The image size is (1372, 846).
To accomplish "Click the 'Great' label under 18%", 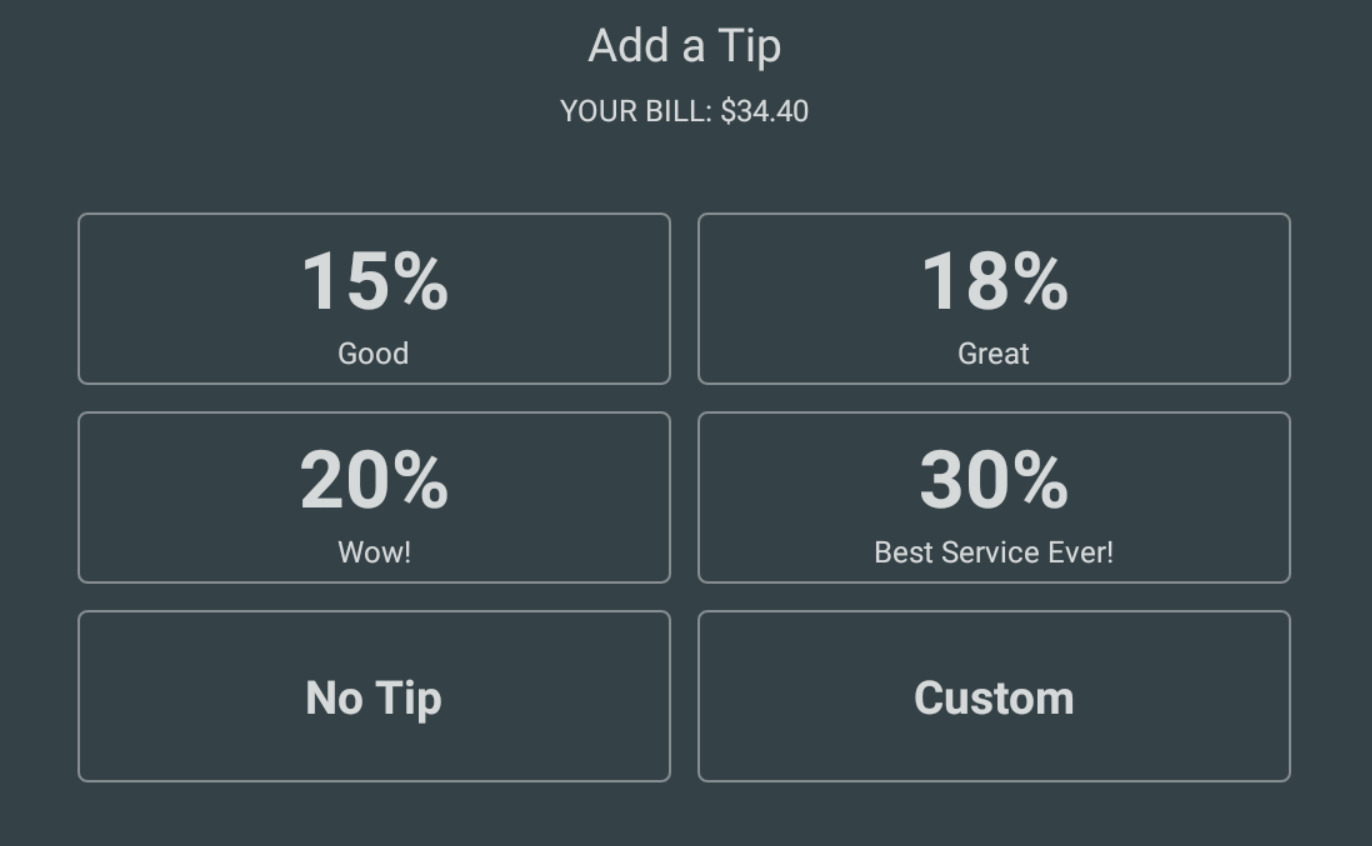I will 993,353.
